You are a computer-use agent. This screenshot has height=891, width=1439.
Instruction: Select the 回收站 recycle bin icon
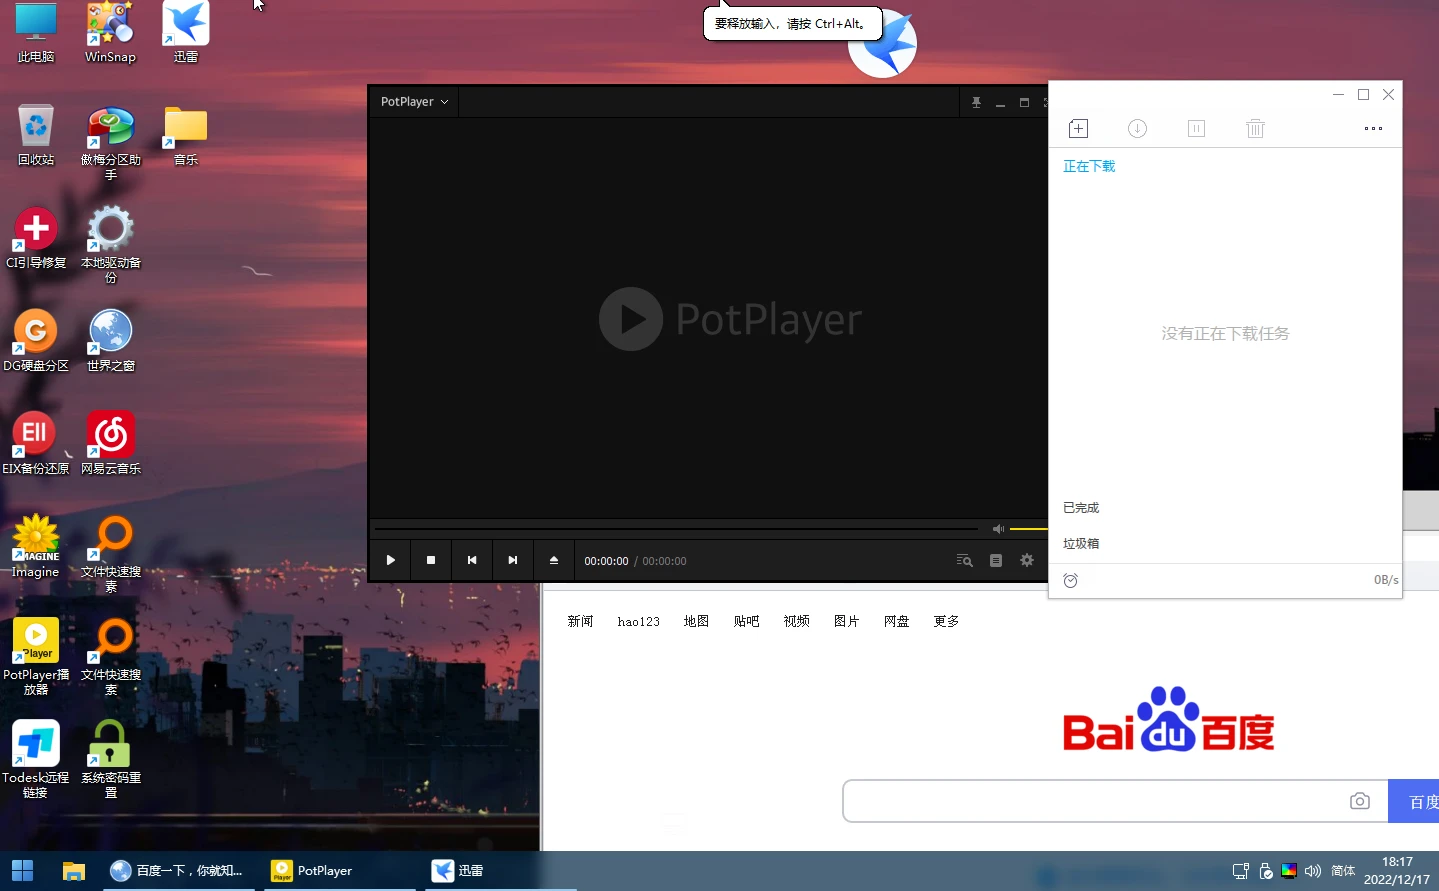coord(36,135)
